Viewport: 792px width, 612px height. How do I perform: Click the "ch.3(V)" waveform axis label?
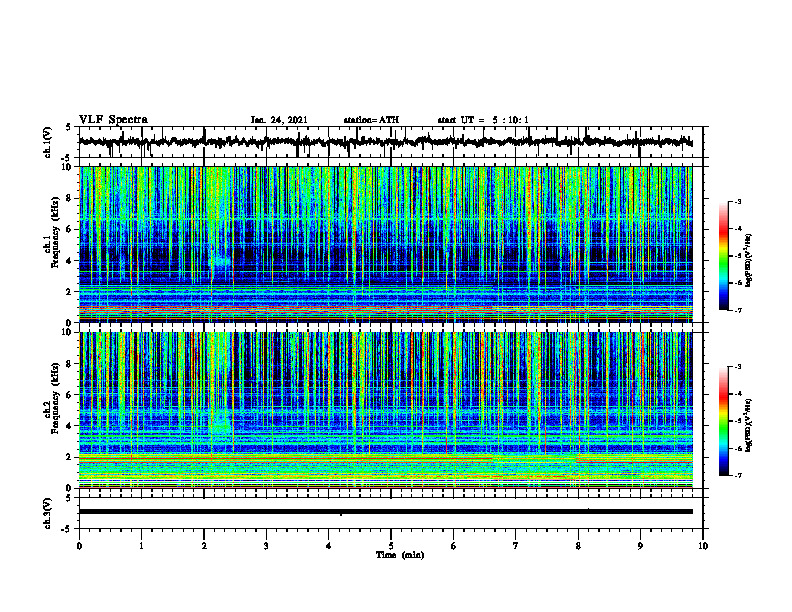coord(48,514)
